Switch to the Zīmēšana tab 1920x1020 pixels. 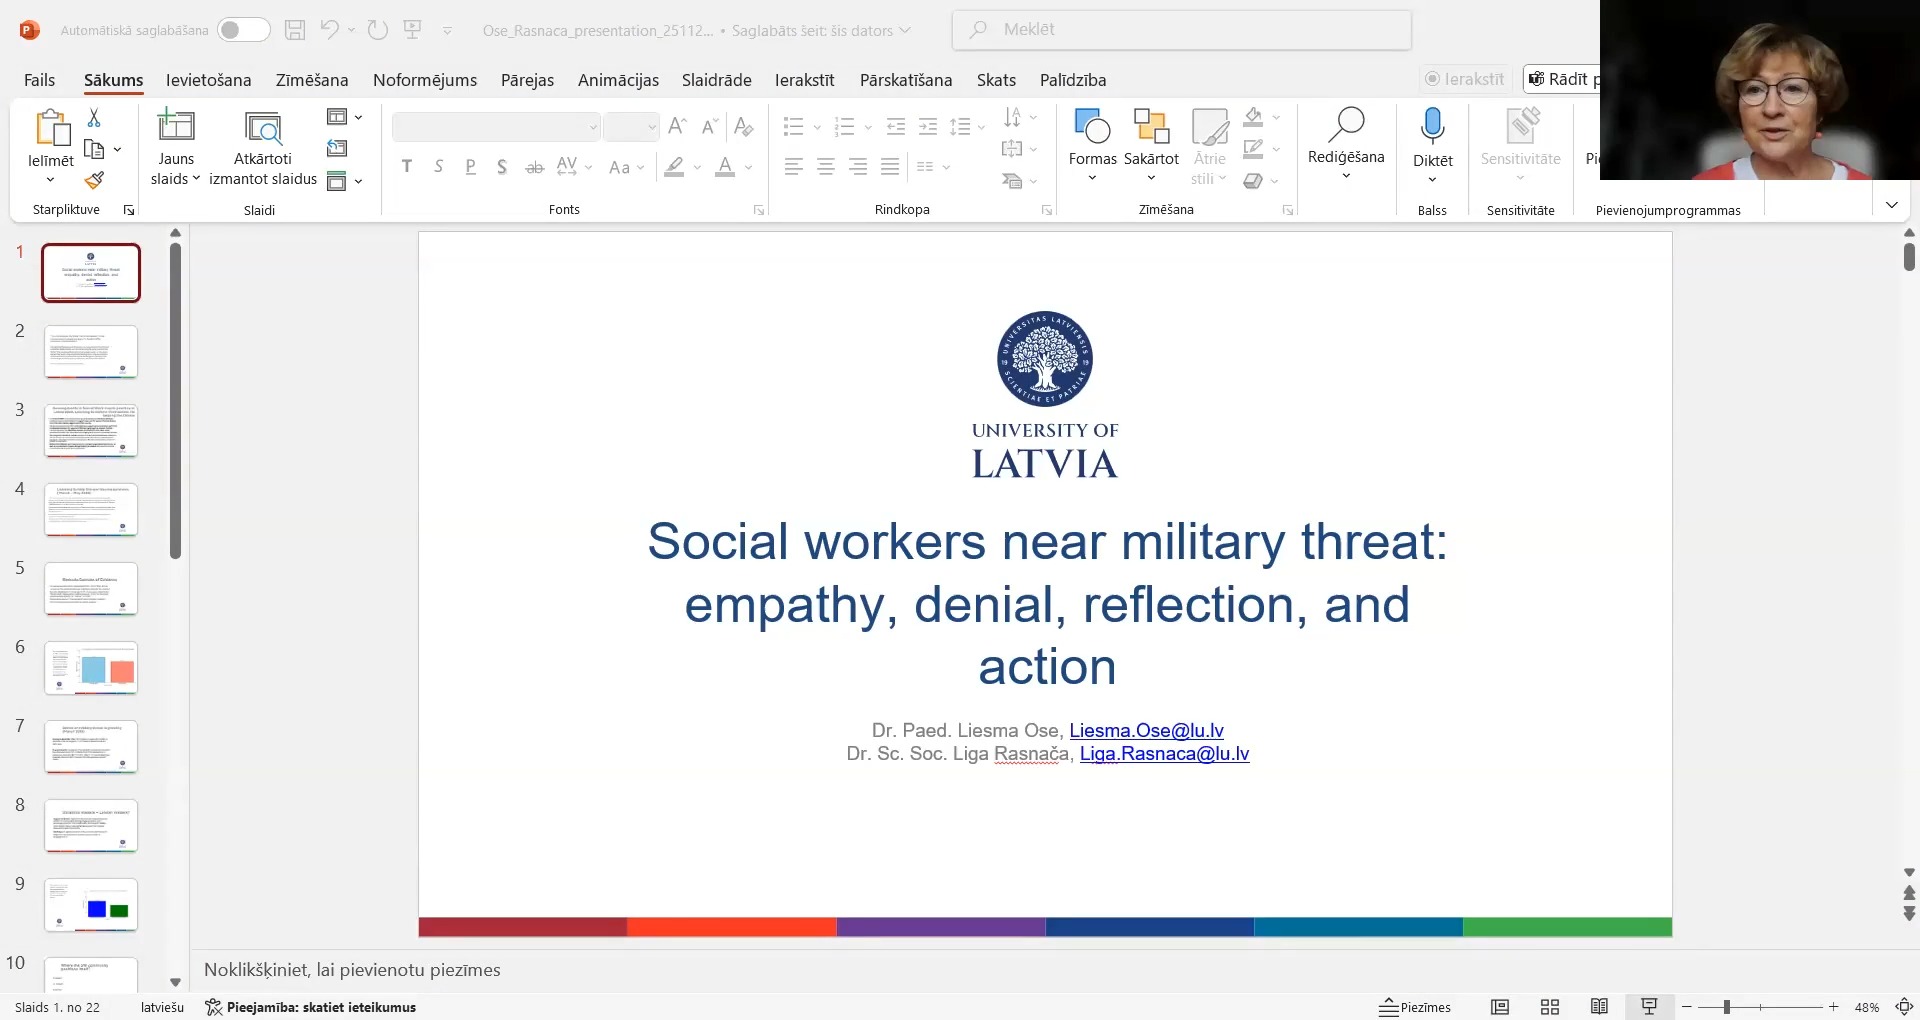pos(312,80)
